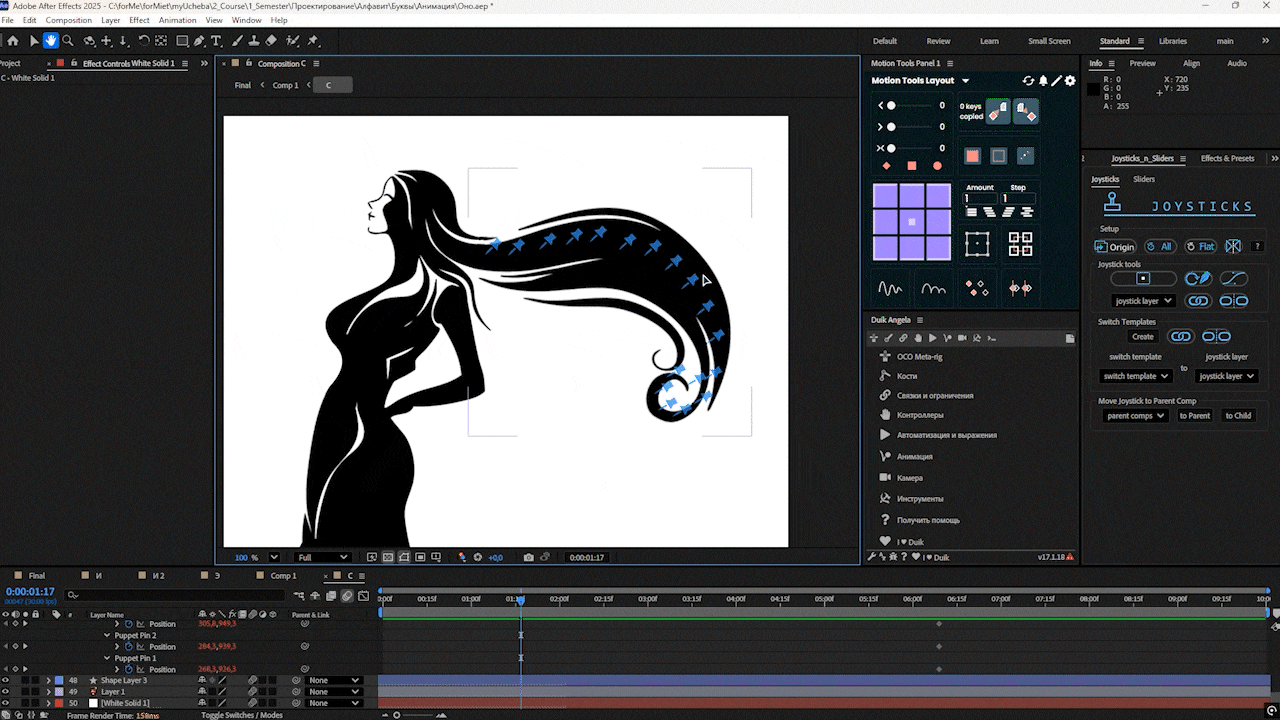Activate the Puppet Pin tool
This screenshot has width=1280, height=720.
(313, 41)
